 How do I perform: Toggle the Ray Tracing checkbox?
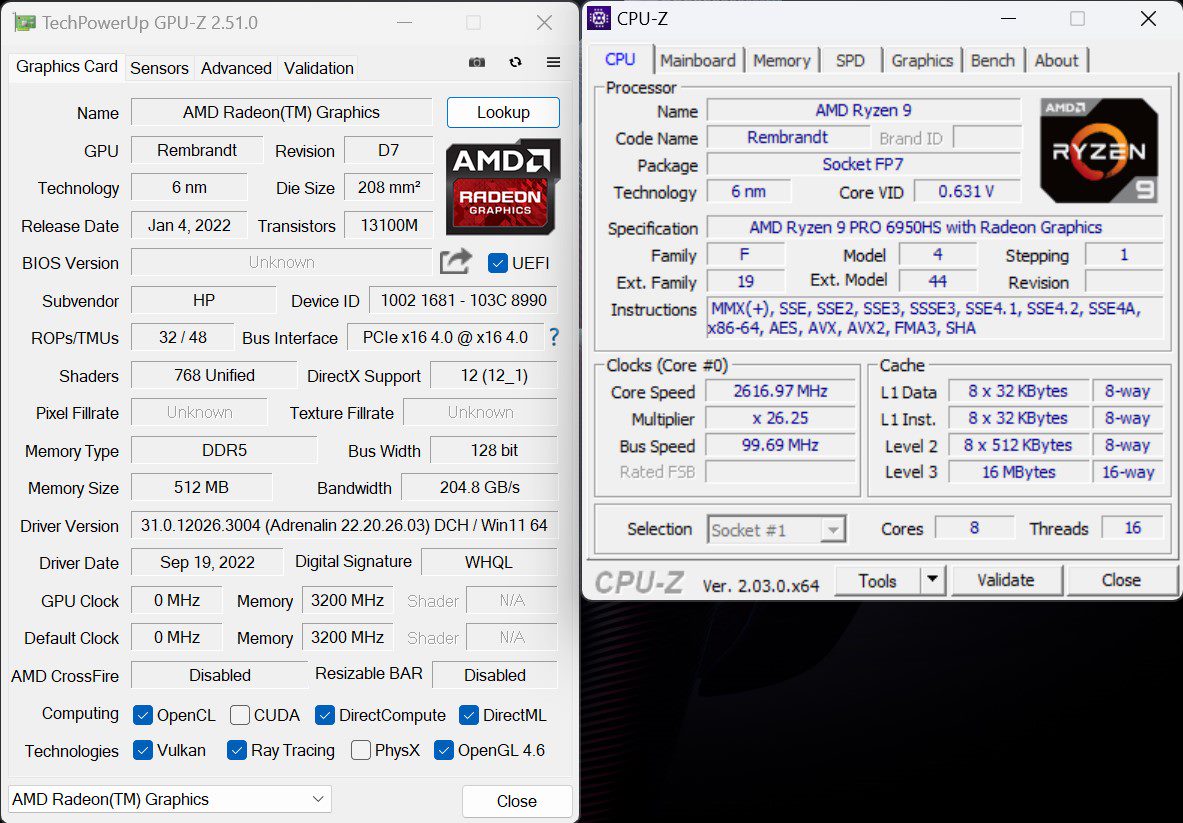click(x=237, y=750)
